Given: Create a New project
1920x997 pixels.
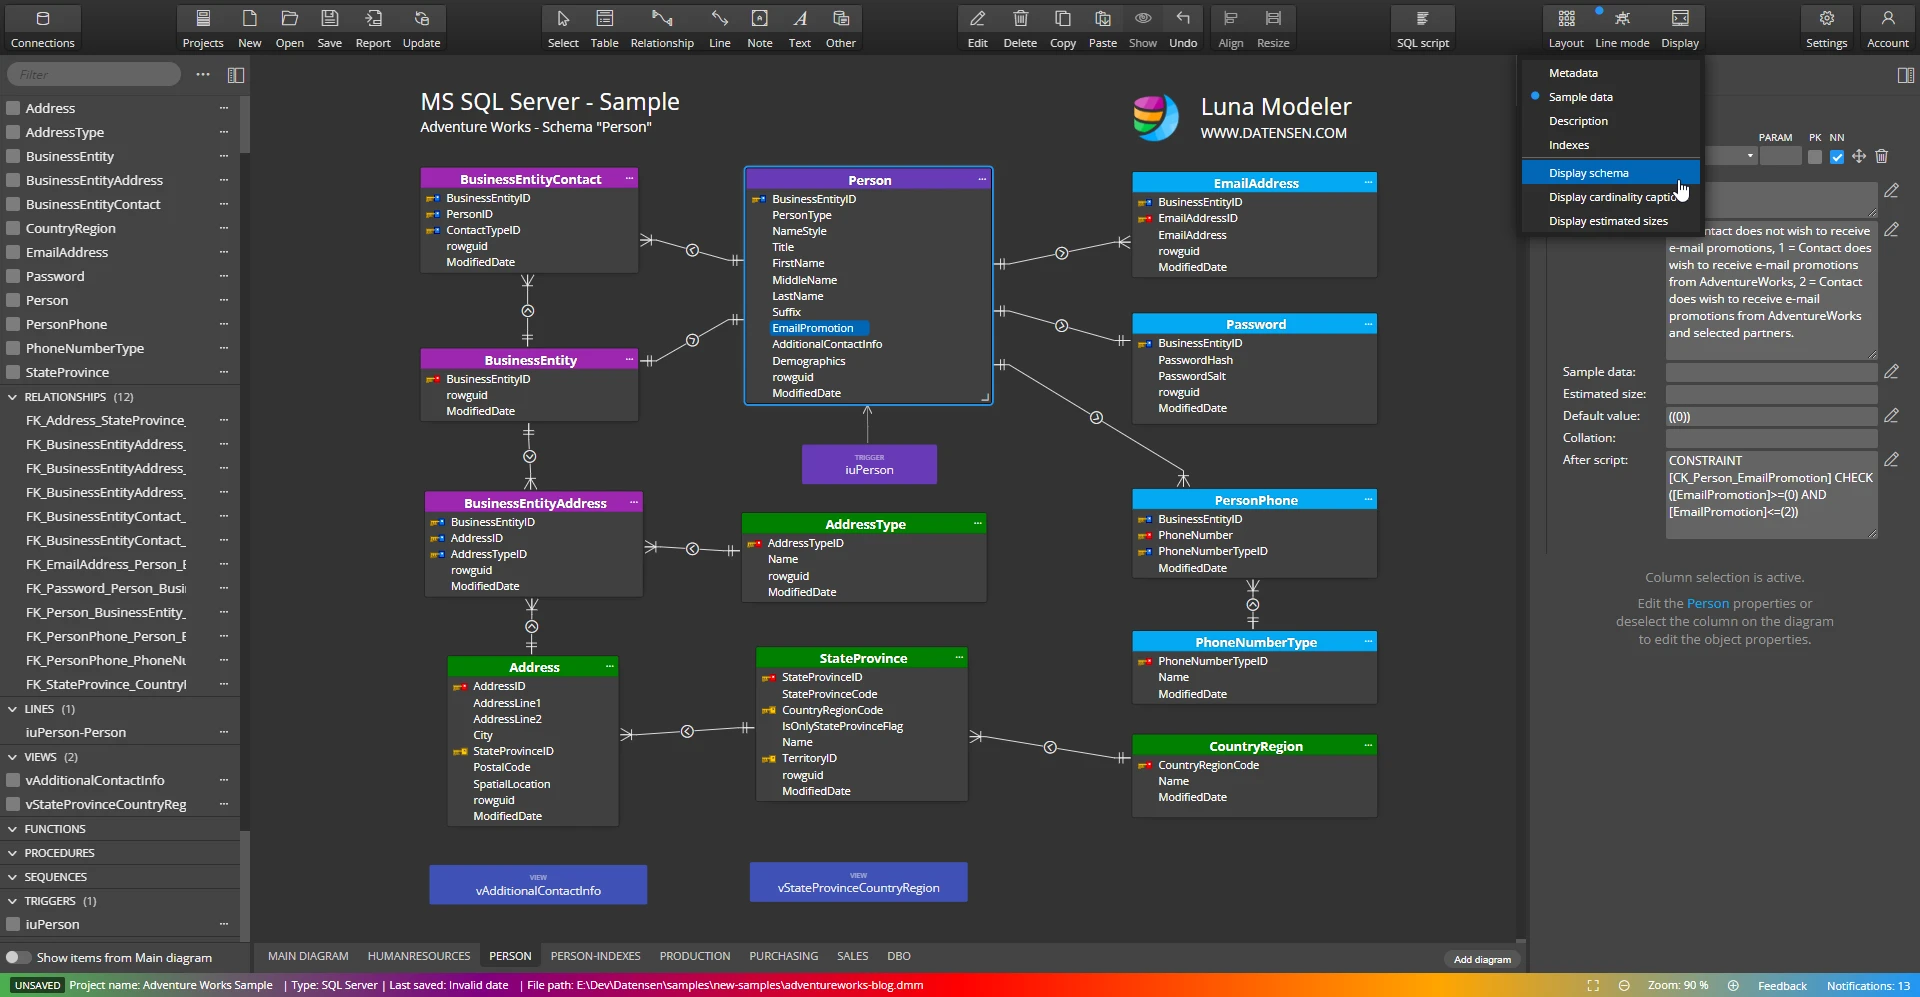Looking at the screenshot, I should coord(250,28).
